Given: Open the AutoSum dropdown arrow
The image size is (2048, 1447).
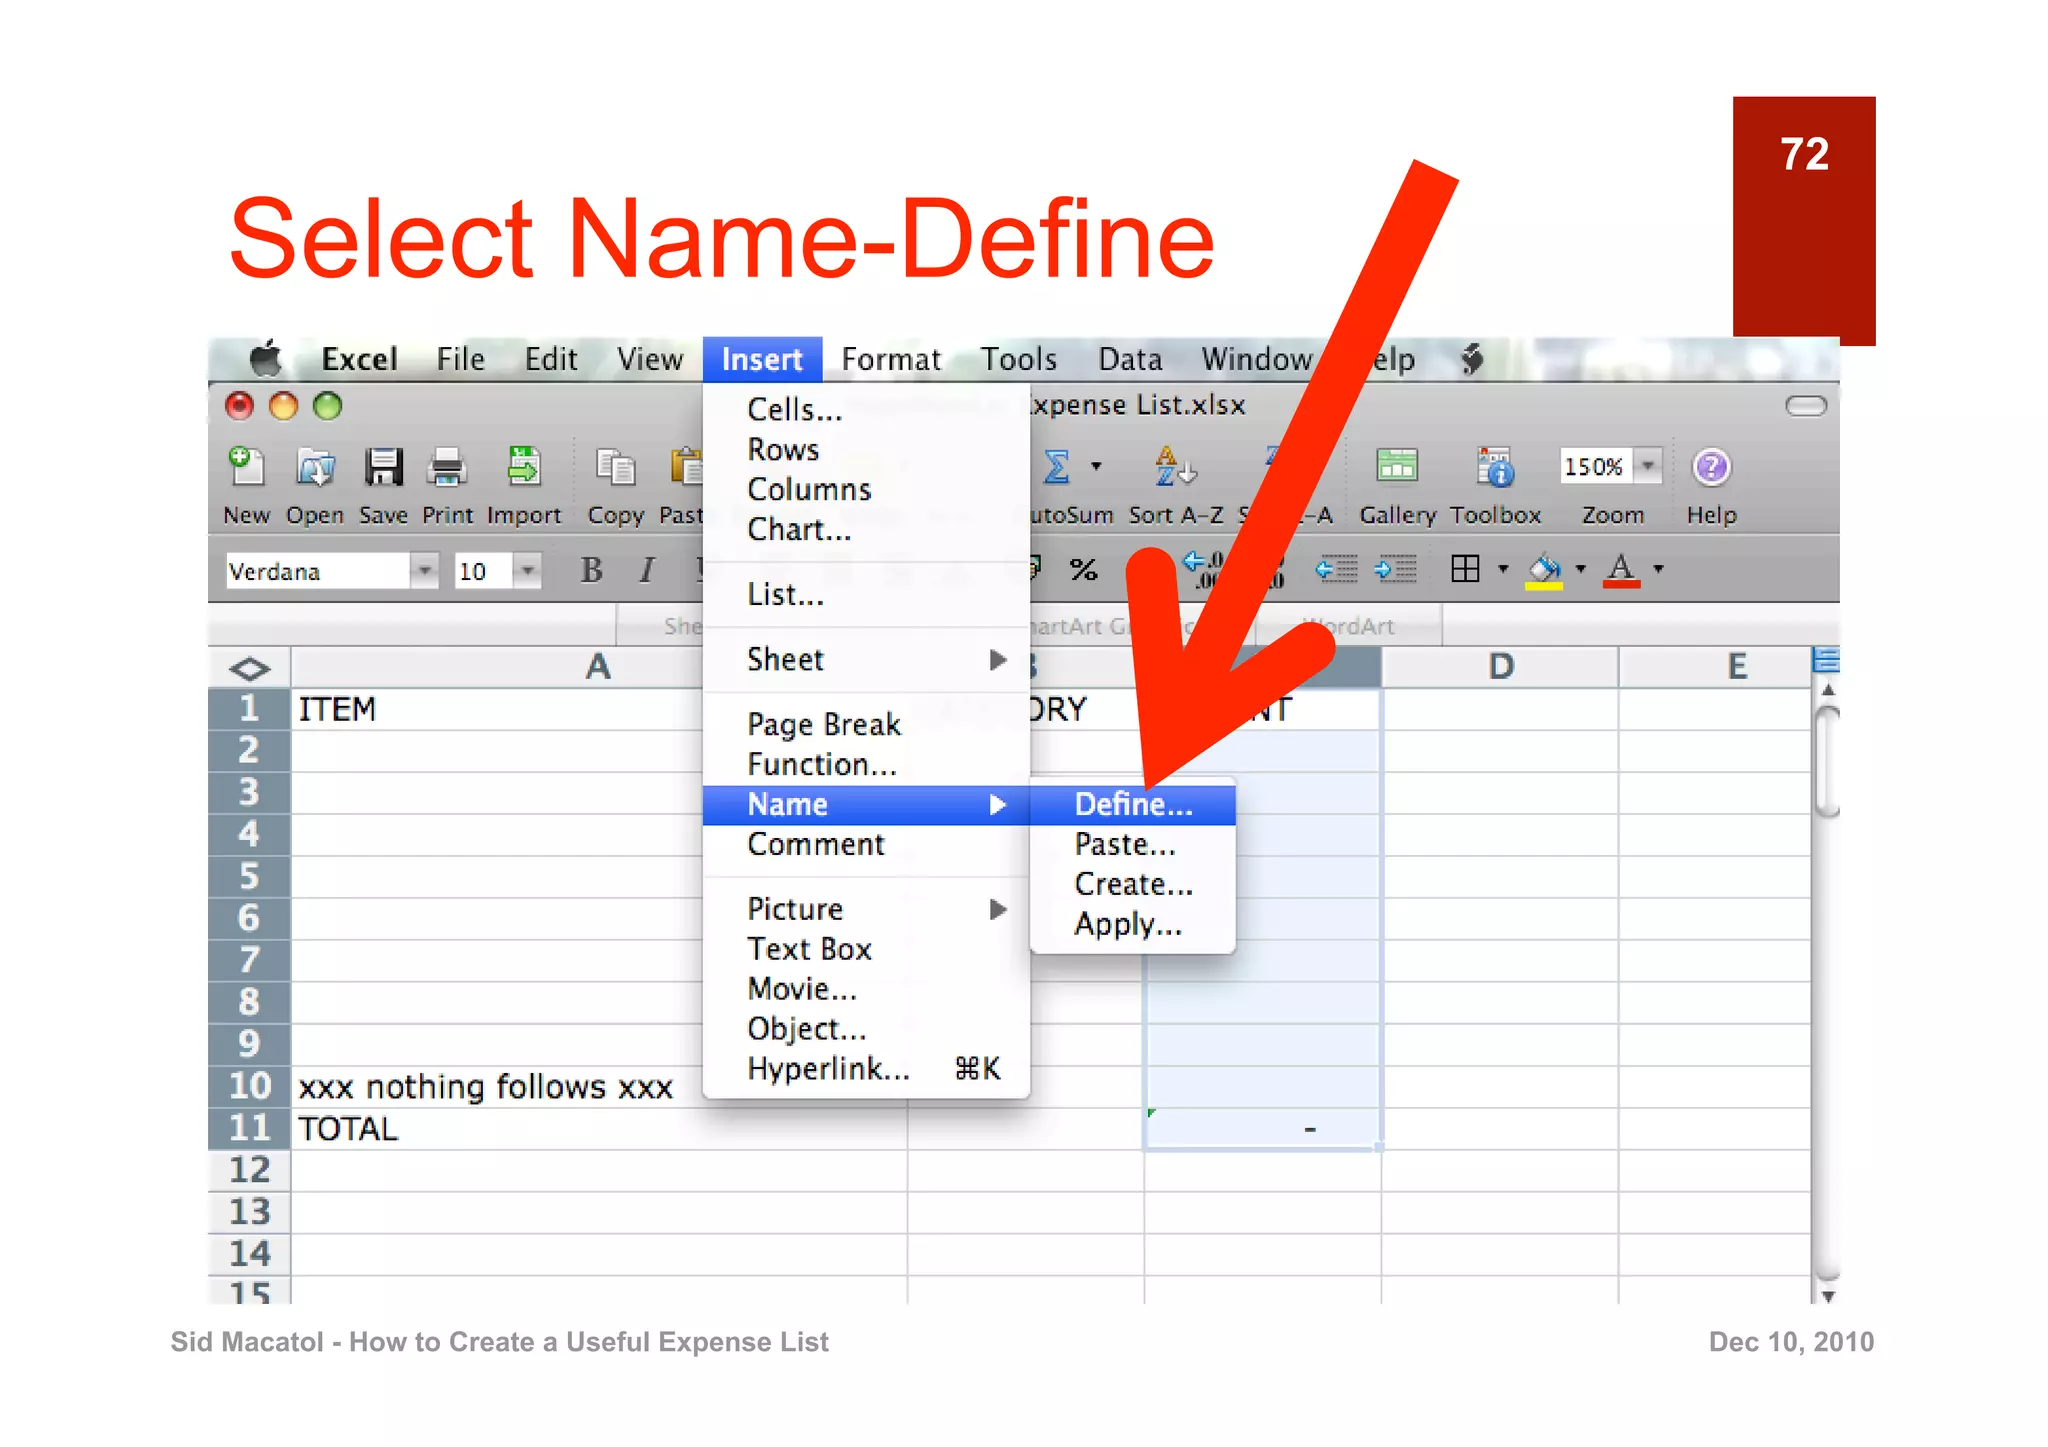Looking at the screenshot, I should 1096,466.
